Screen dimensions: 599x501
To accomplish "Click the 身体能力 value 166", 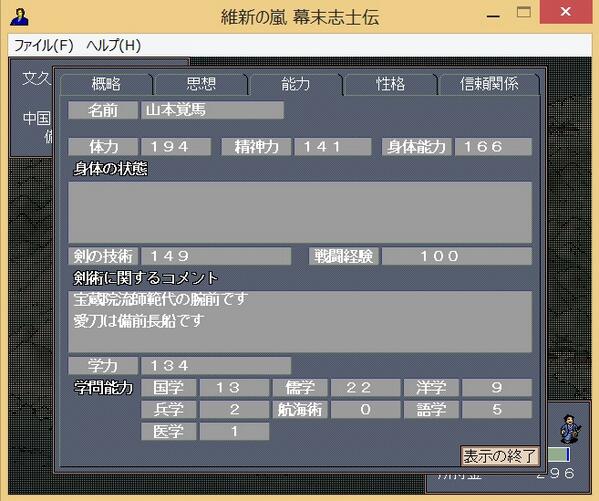I will point(493,147).
